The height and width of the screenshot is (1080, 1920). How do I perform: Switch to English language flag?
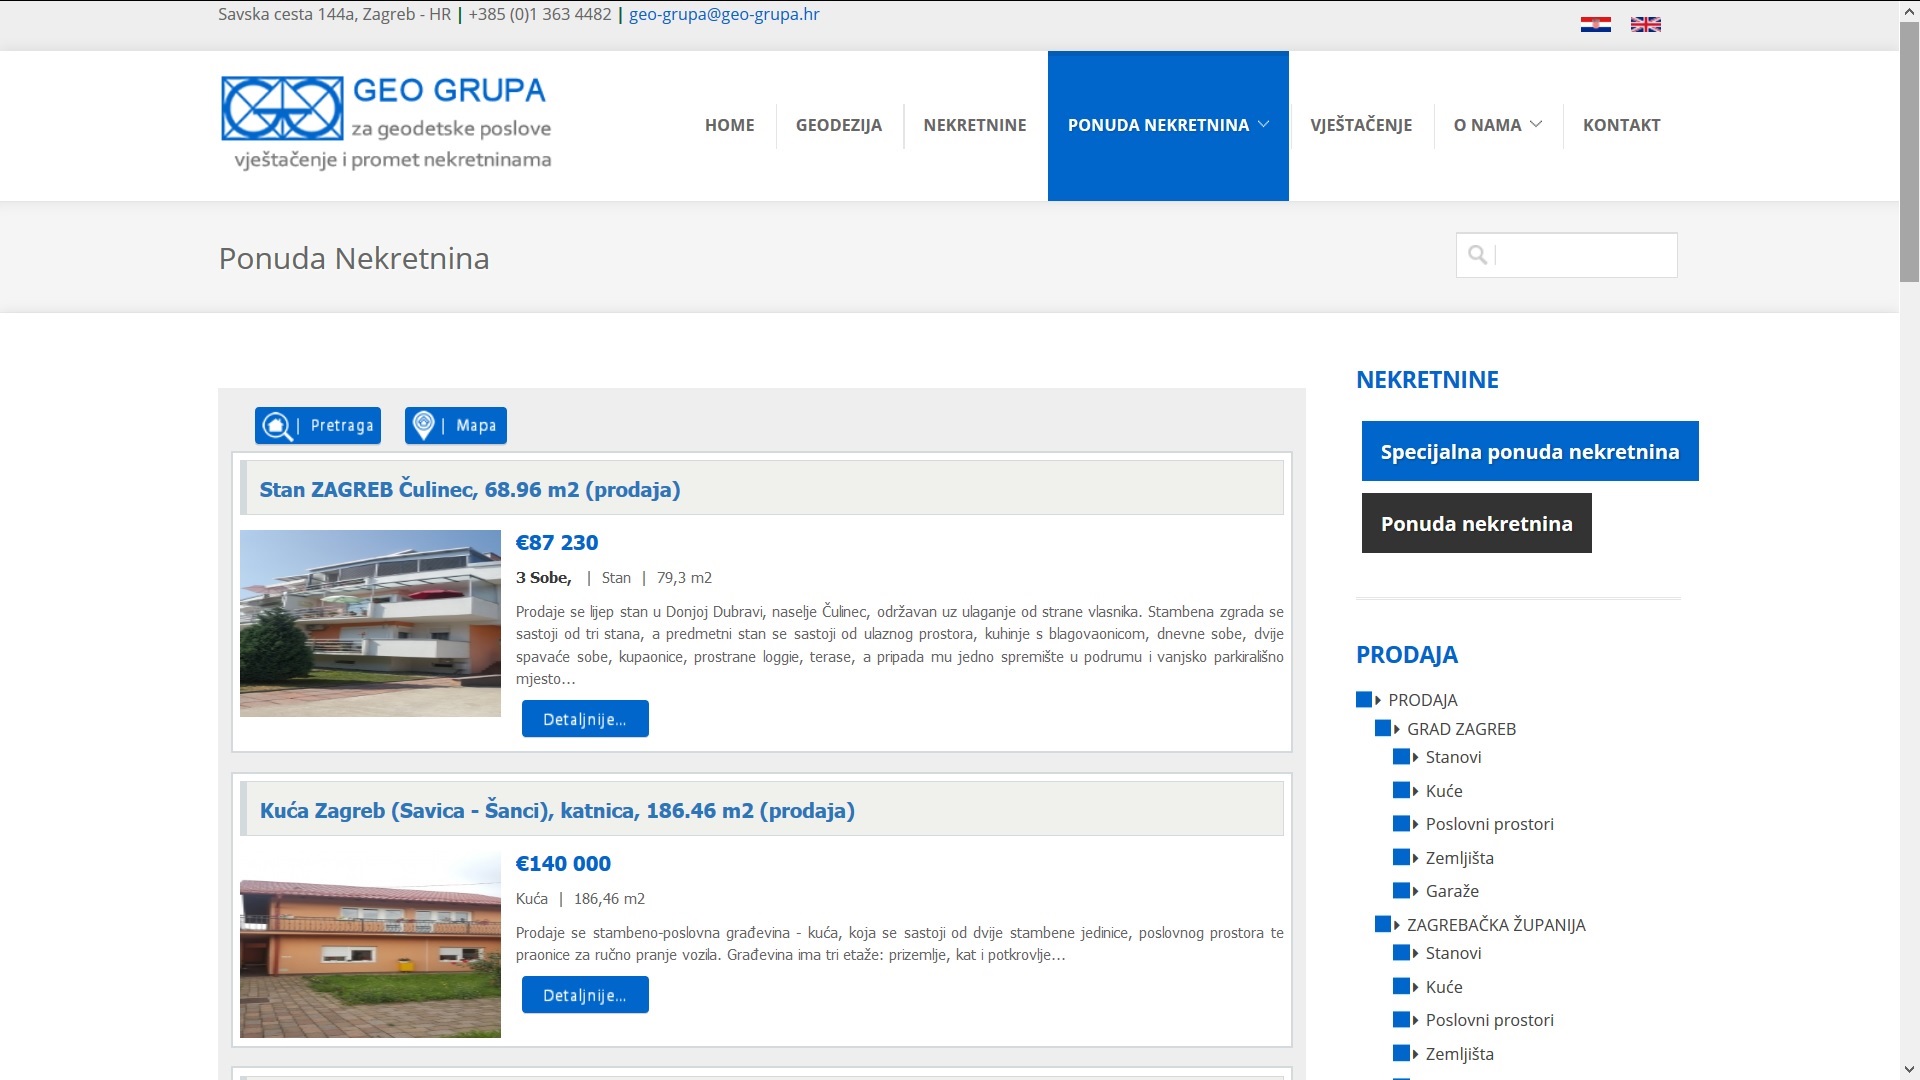(1645, 25)
